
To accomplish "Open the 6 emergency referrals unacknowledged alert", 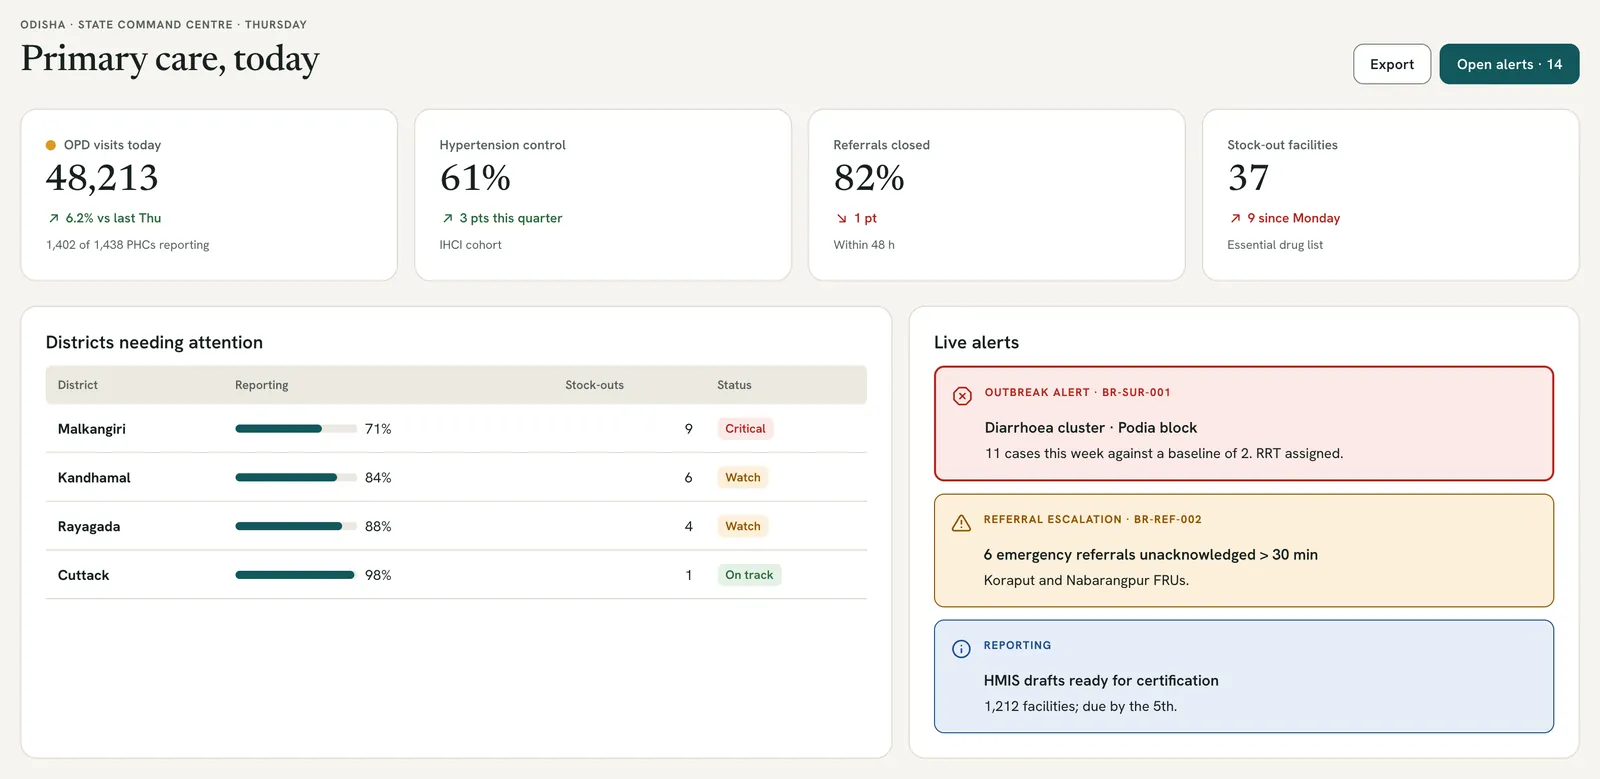I will point(1244,551).
